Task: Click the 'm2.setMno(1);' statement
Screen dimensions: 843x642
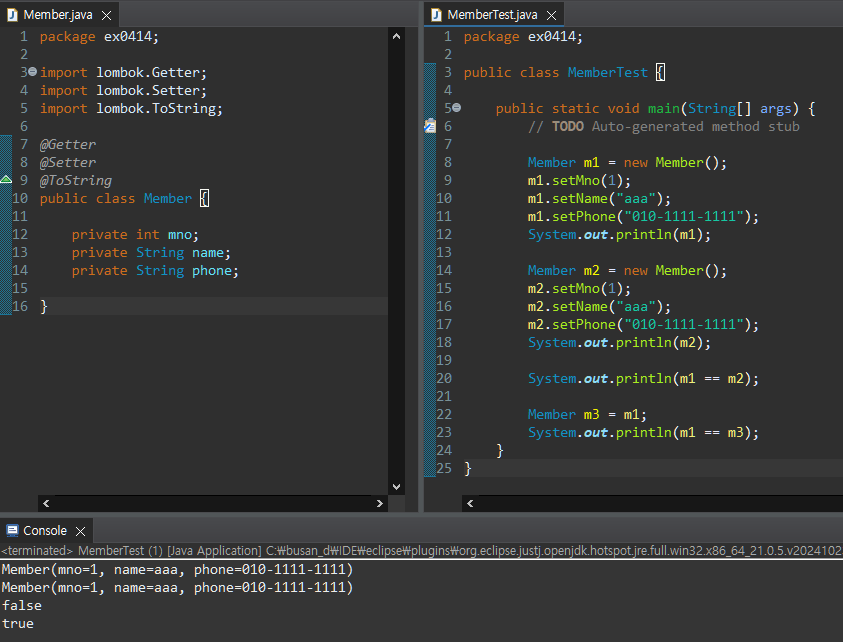Action: click(x=579, y=289)
